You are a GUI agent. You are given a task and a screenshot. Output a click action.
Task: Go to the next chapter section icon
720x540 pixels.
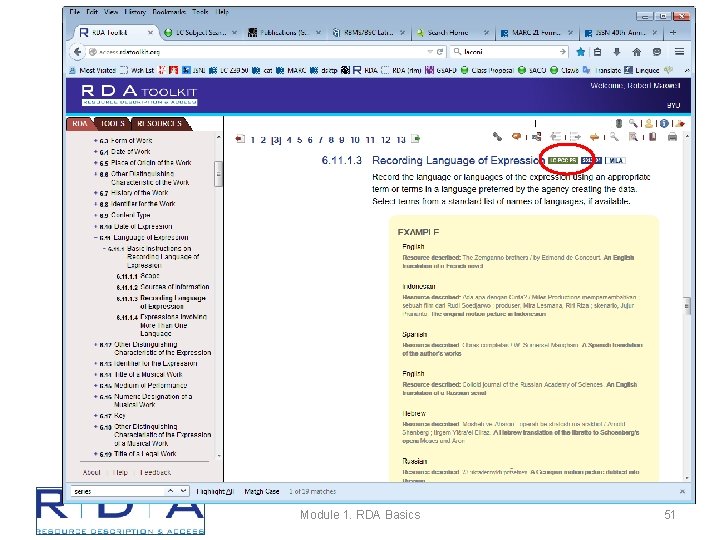coord(416,139)
